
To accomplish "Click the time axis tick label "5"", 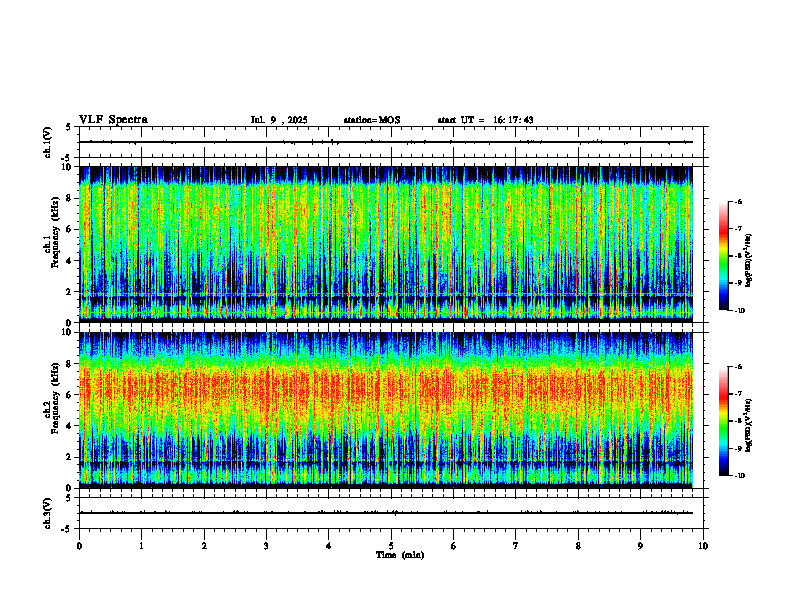I will coord(391,546).
